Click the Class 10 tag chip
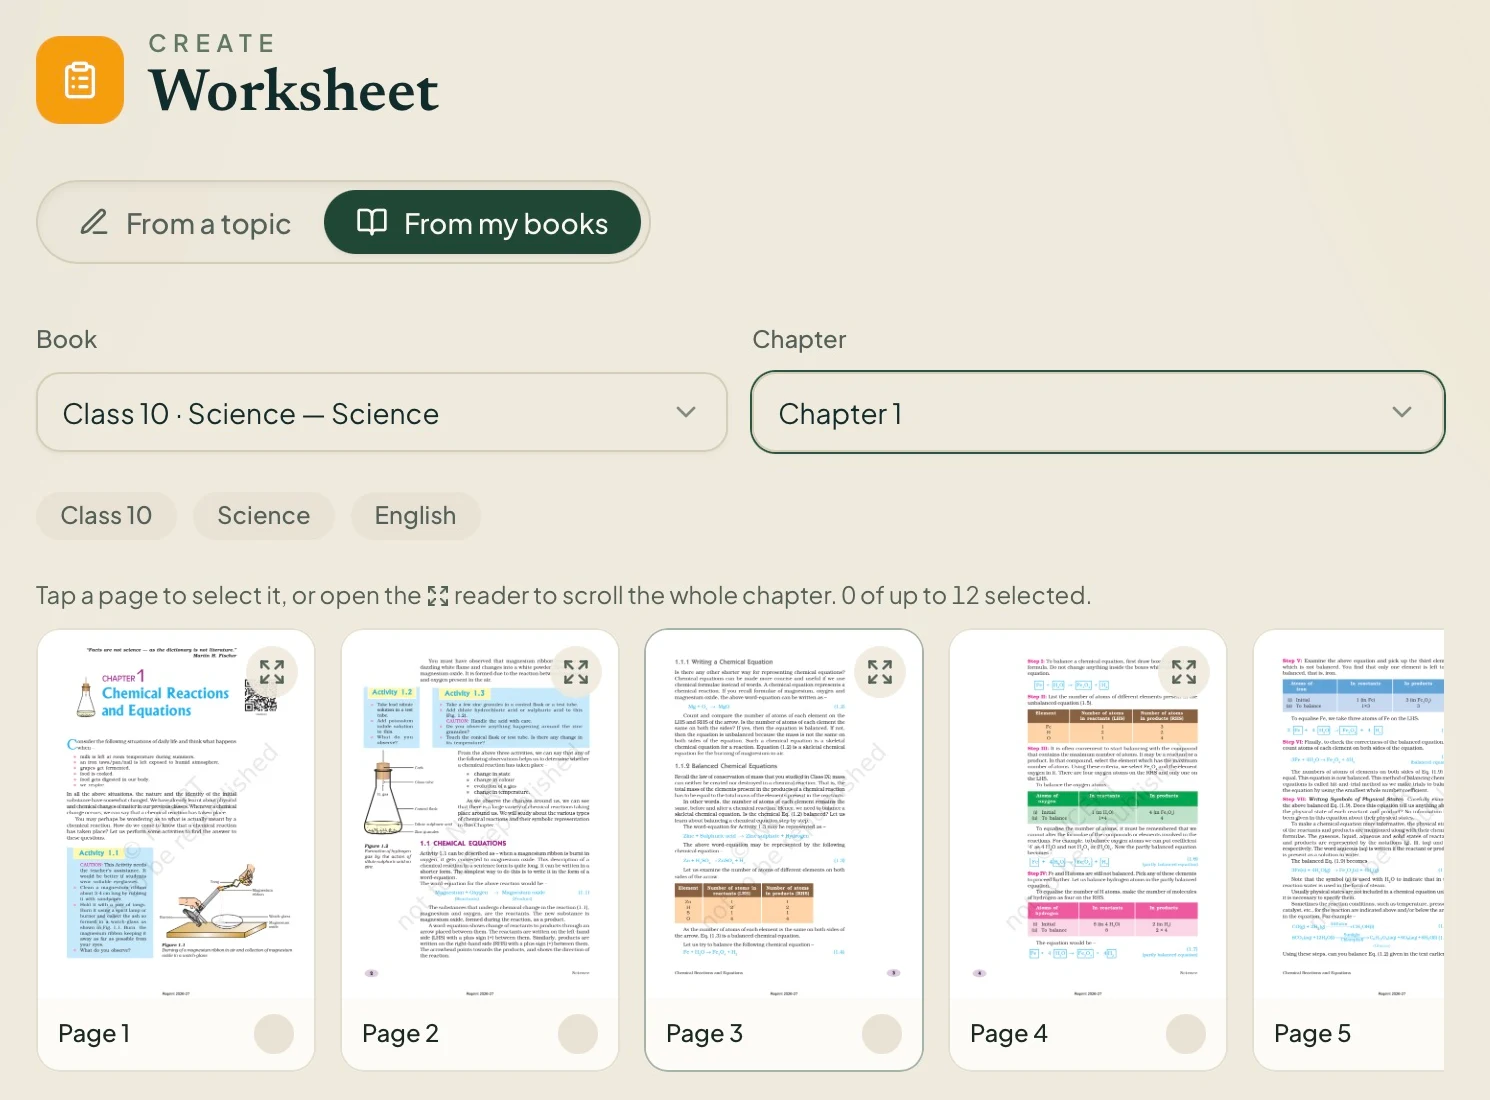1490x1100 pixels. coord(107,516)
